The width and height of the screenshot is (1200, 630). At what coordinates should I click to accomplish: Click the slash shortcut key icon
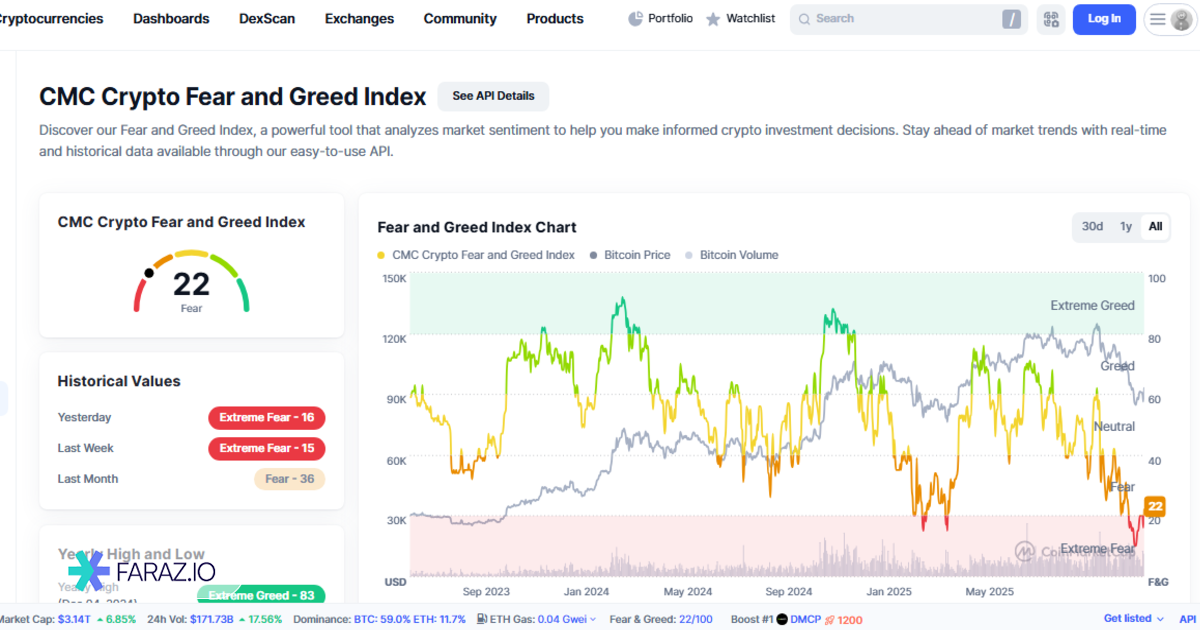(1012, 19)
